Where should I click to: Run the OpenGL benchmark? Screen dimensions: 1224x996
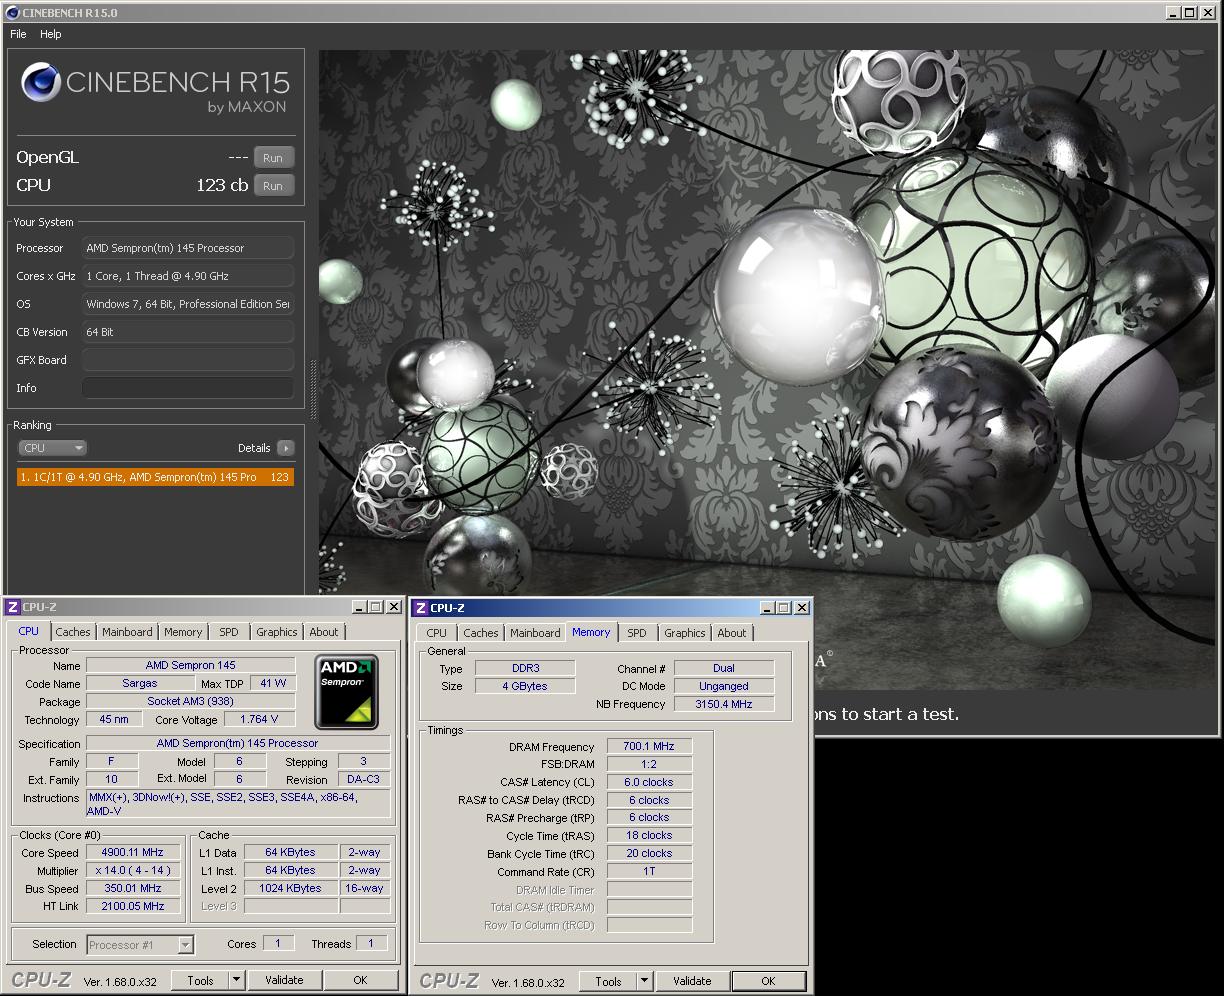click(x=273, y=158)
